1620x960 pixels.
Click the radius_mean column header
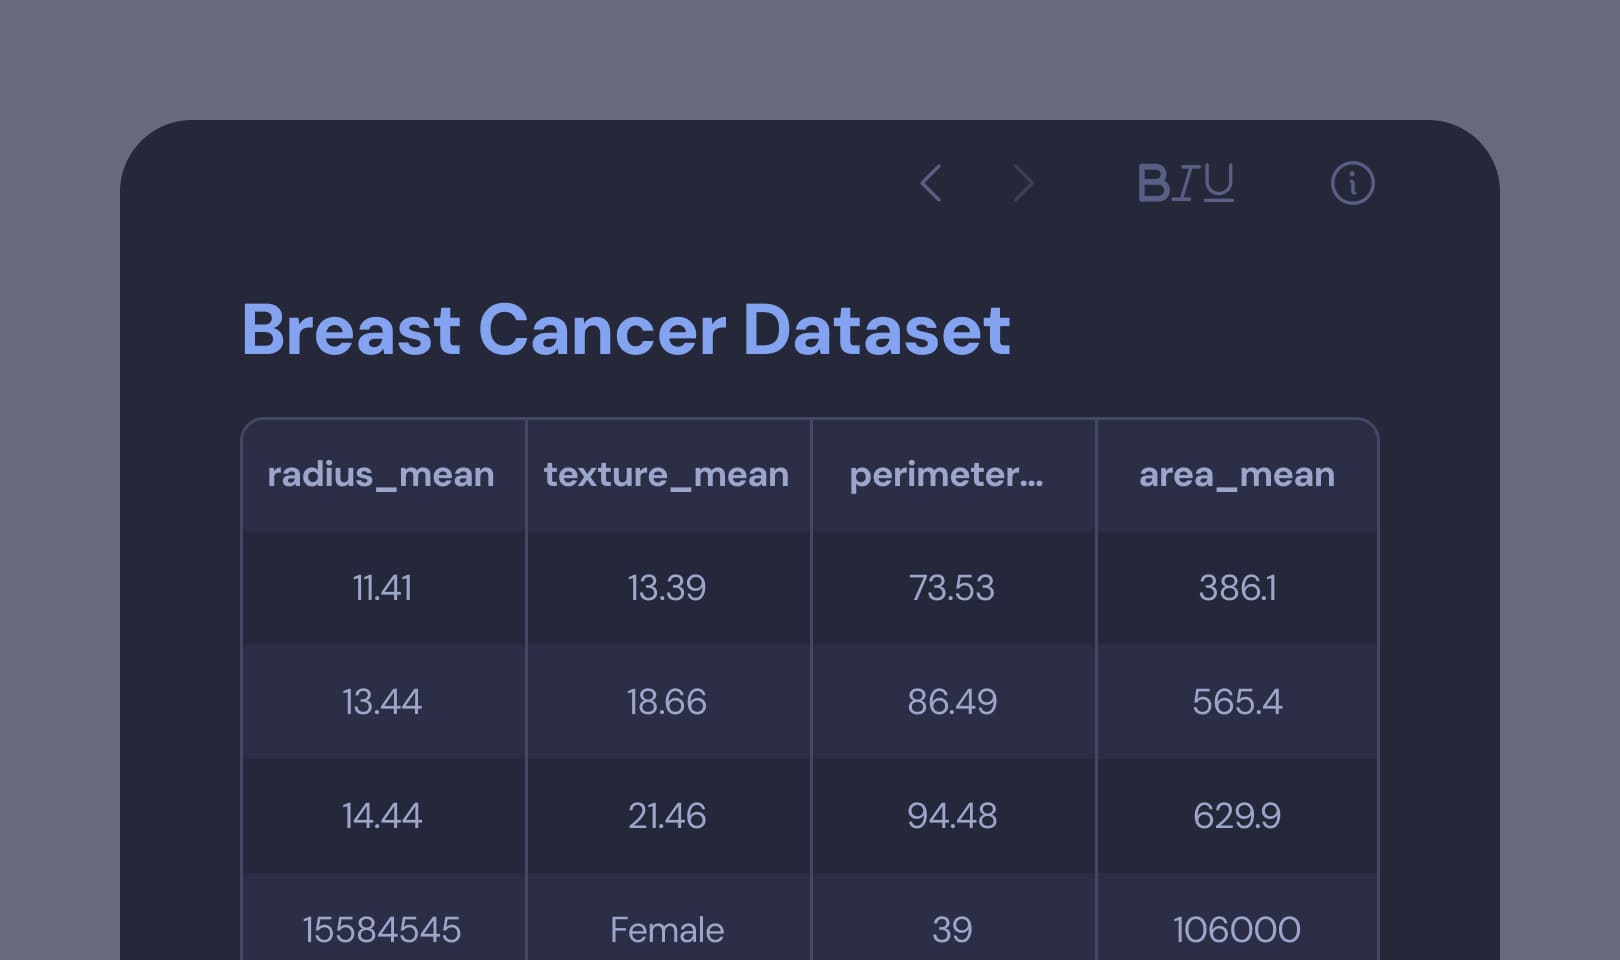pos(381,474)
